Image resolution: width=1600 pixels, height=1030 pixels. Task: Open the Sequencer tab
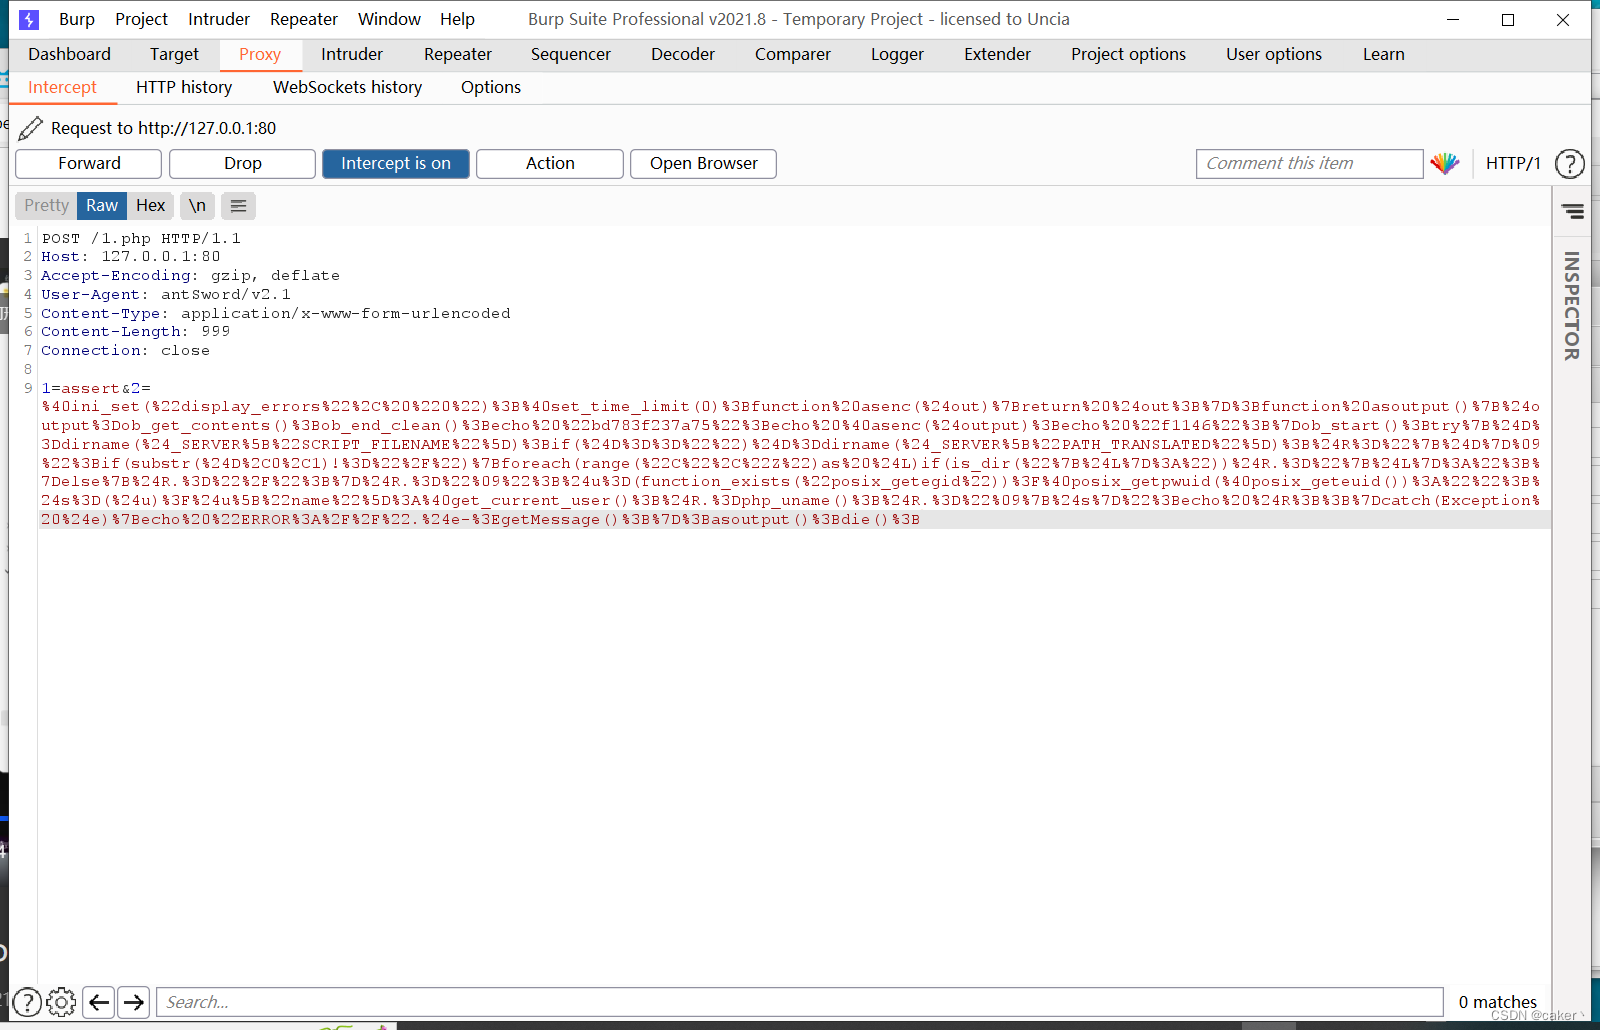[570, 54]
